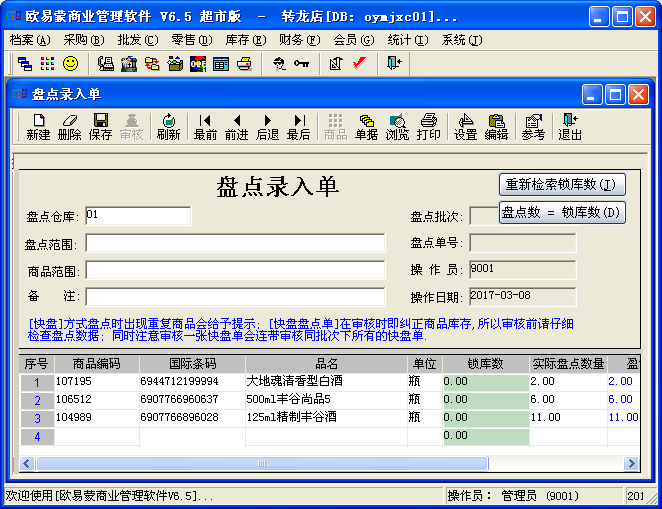Click the 删除 (Delete) toolbar icon

(69, 127)
